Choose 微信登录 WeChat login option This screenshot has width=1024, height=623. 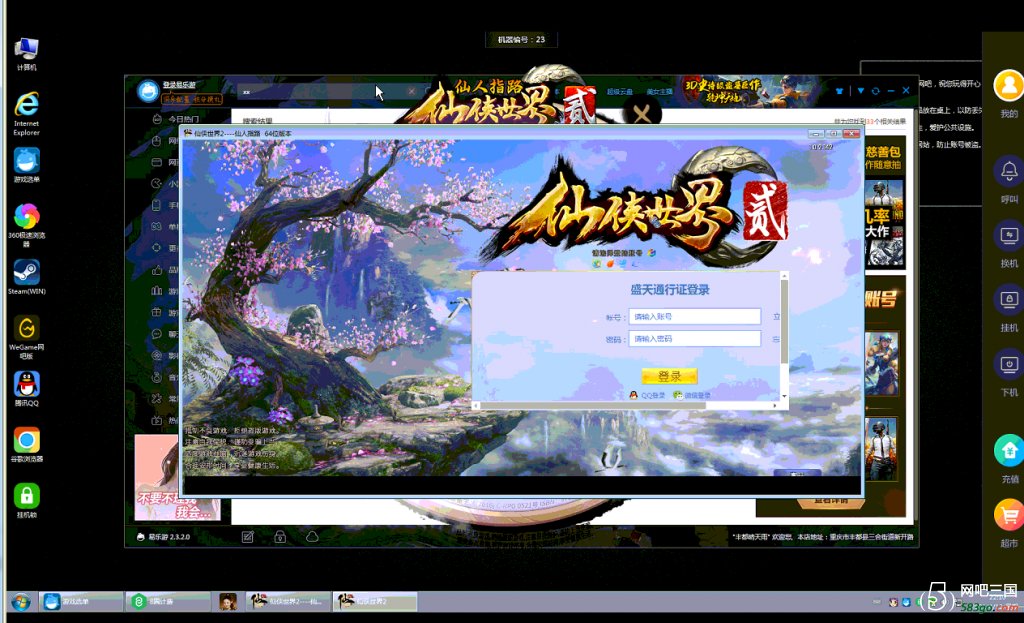692,395
